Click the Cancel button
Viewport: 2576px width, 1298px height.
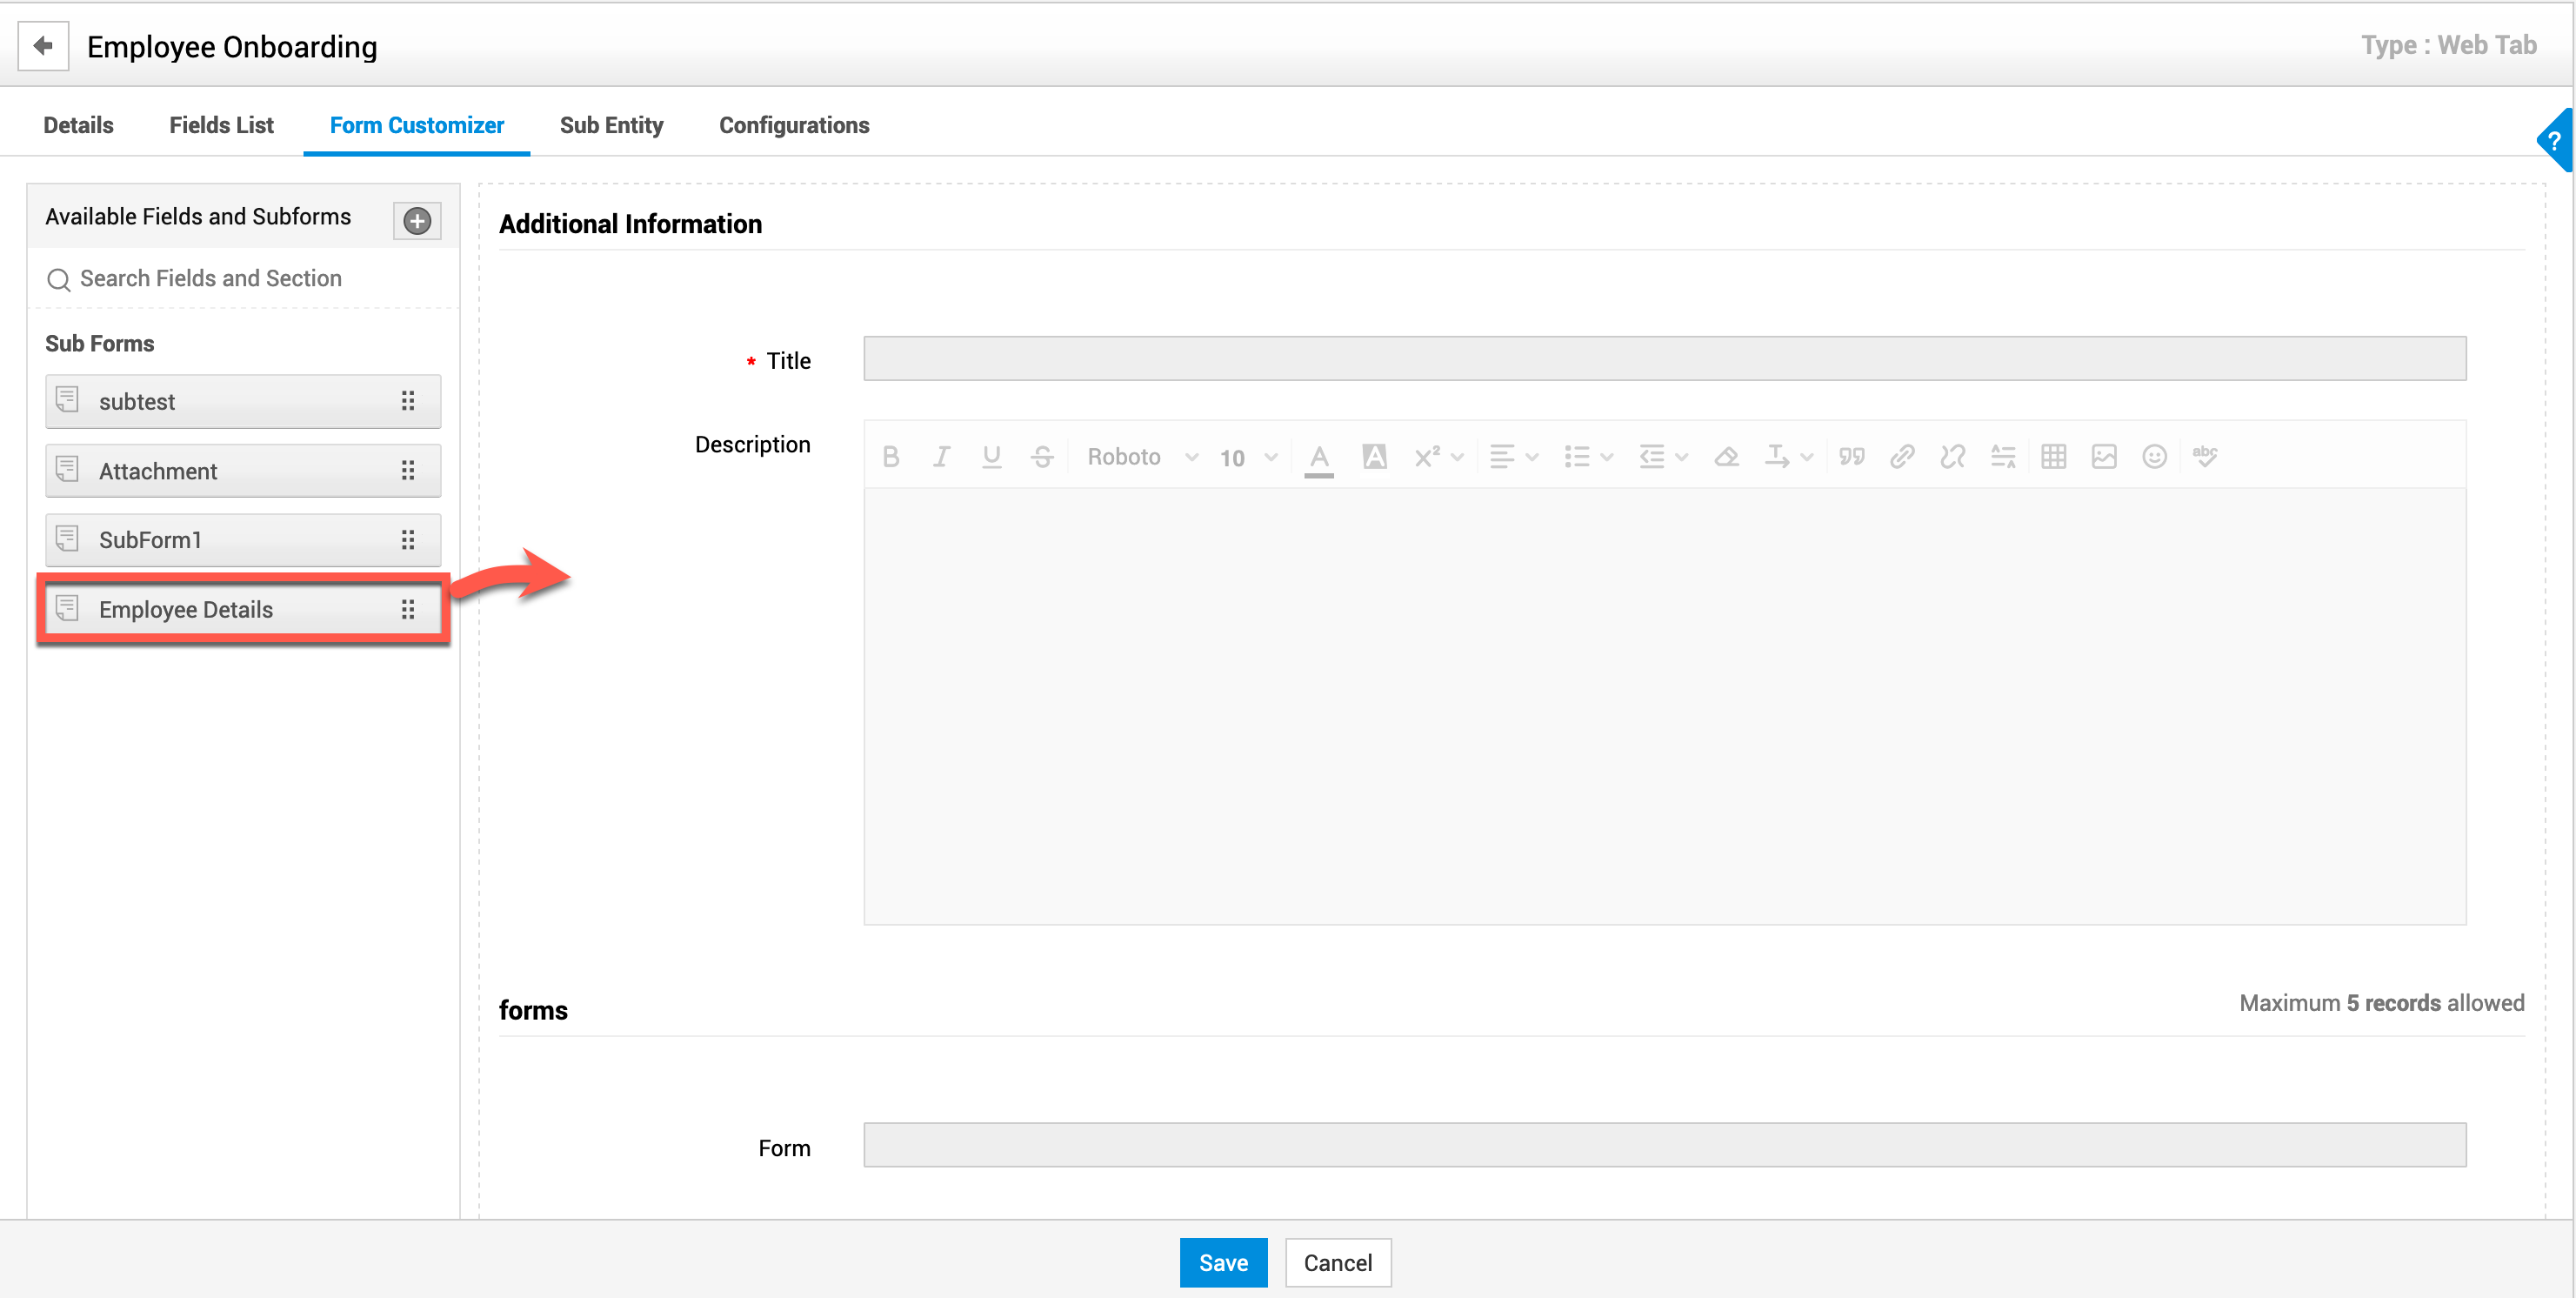tap(1337, 1262)
